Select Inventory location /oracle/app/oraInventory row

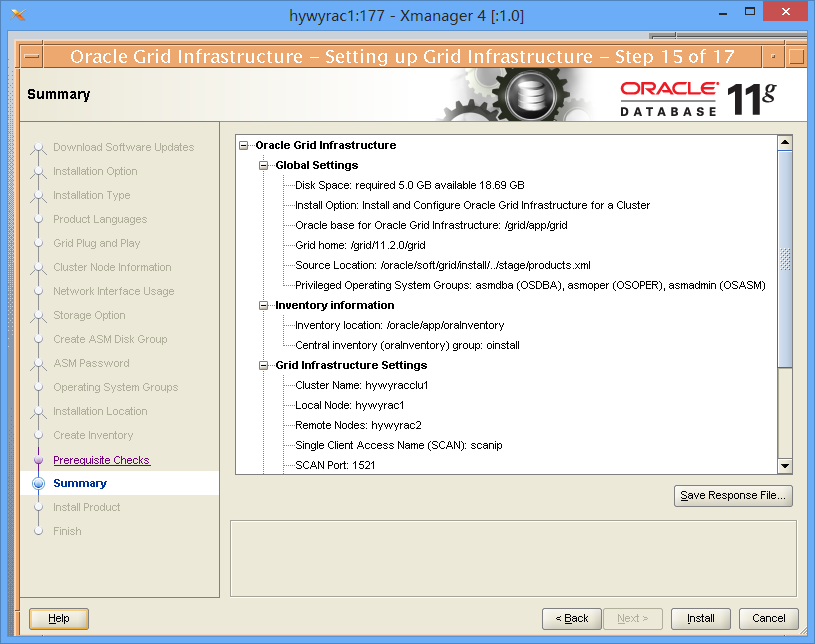coord(400,325)
